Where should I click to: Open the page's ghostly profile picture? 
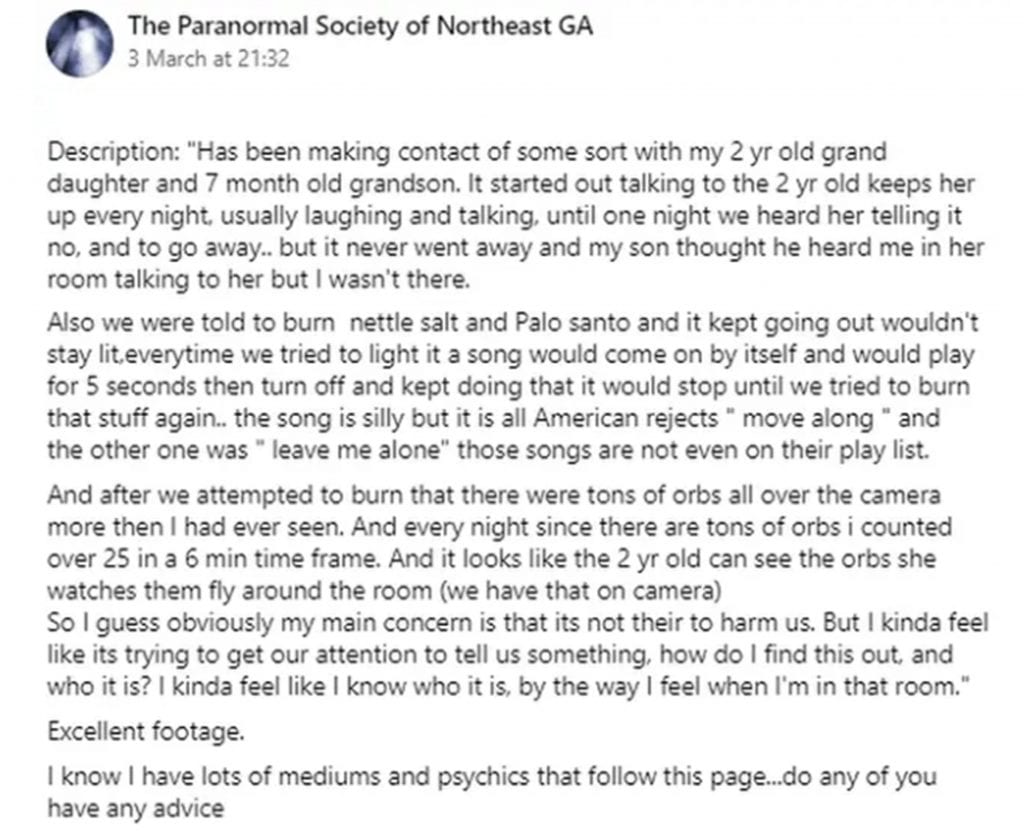click(79, 43)
